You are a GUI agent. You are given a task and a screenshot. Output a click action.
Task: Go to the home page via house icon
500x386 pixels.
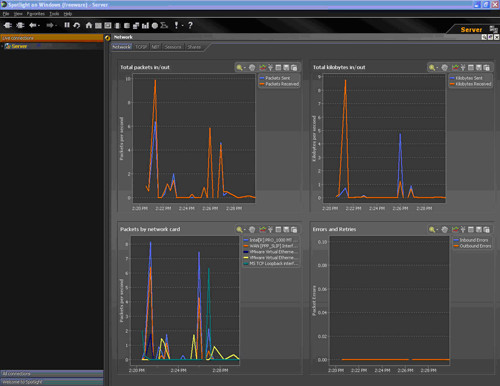click(89, 25)
